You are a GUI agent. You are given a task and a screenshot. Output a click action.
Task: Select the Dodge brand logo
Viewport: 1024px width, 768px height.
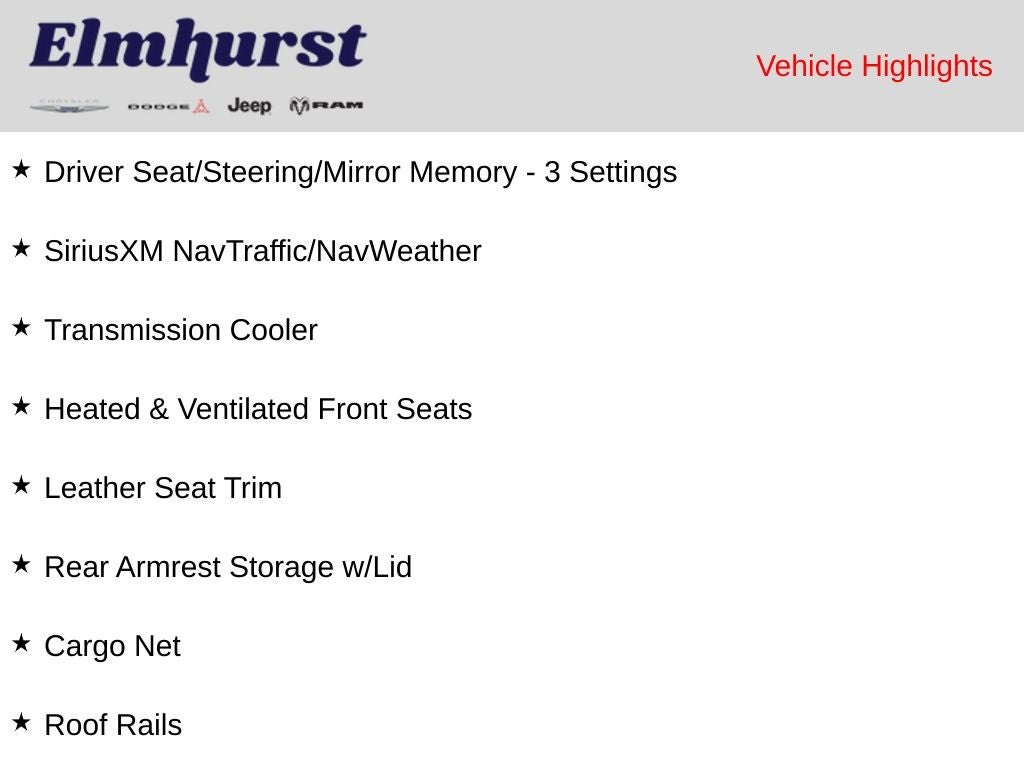coord(168,106)
